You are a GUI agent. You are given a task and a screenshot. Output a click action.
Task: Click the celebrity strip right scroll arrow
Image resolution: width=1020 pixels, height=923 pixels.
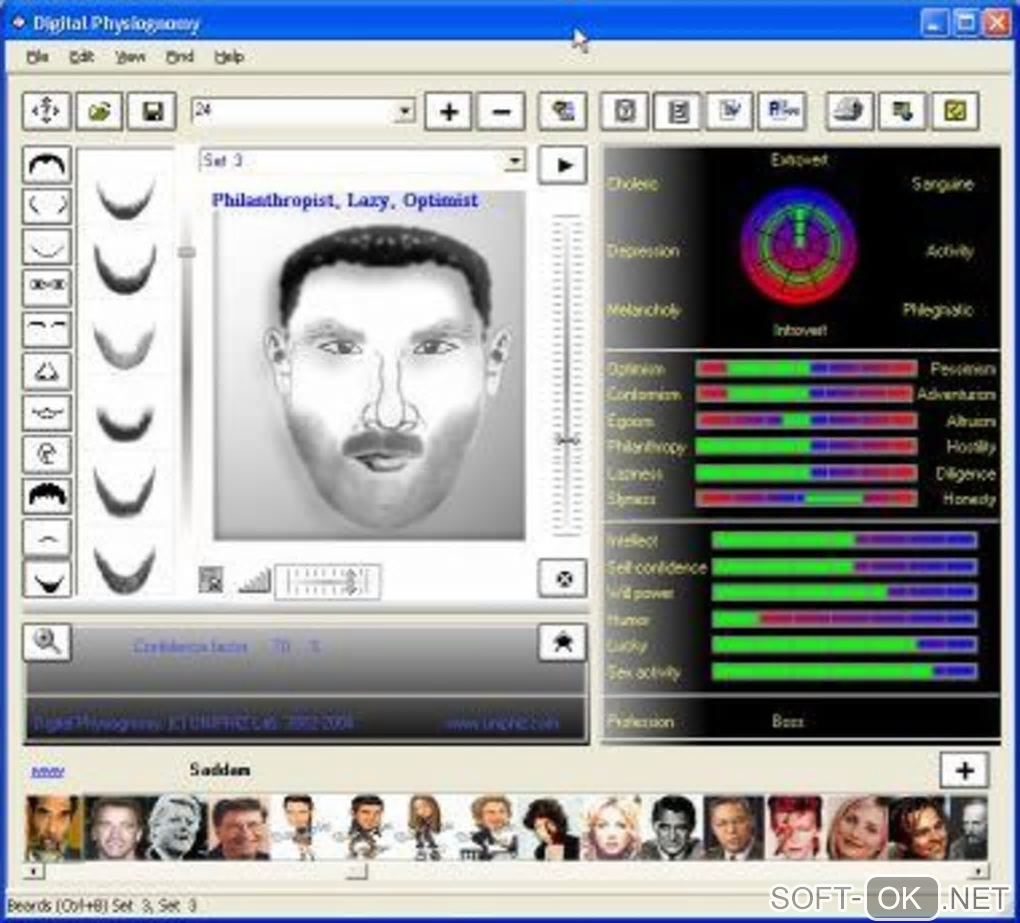pyautogui.click(x=978, y=872)
